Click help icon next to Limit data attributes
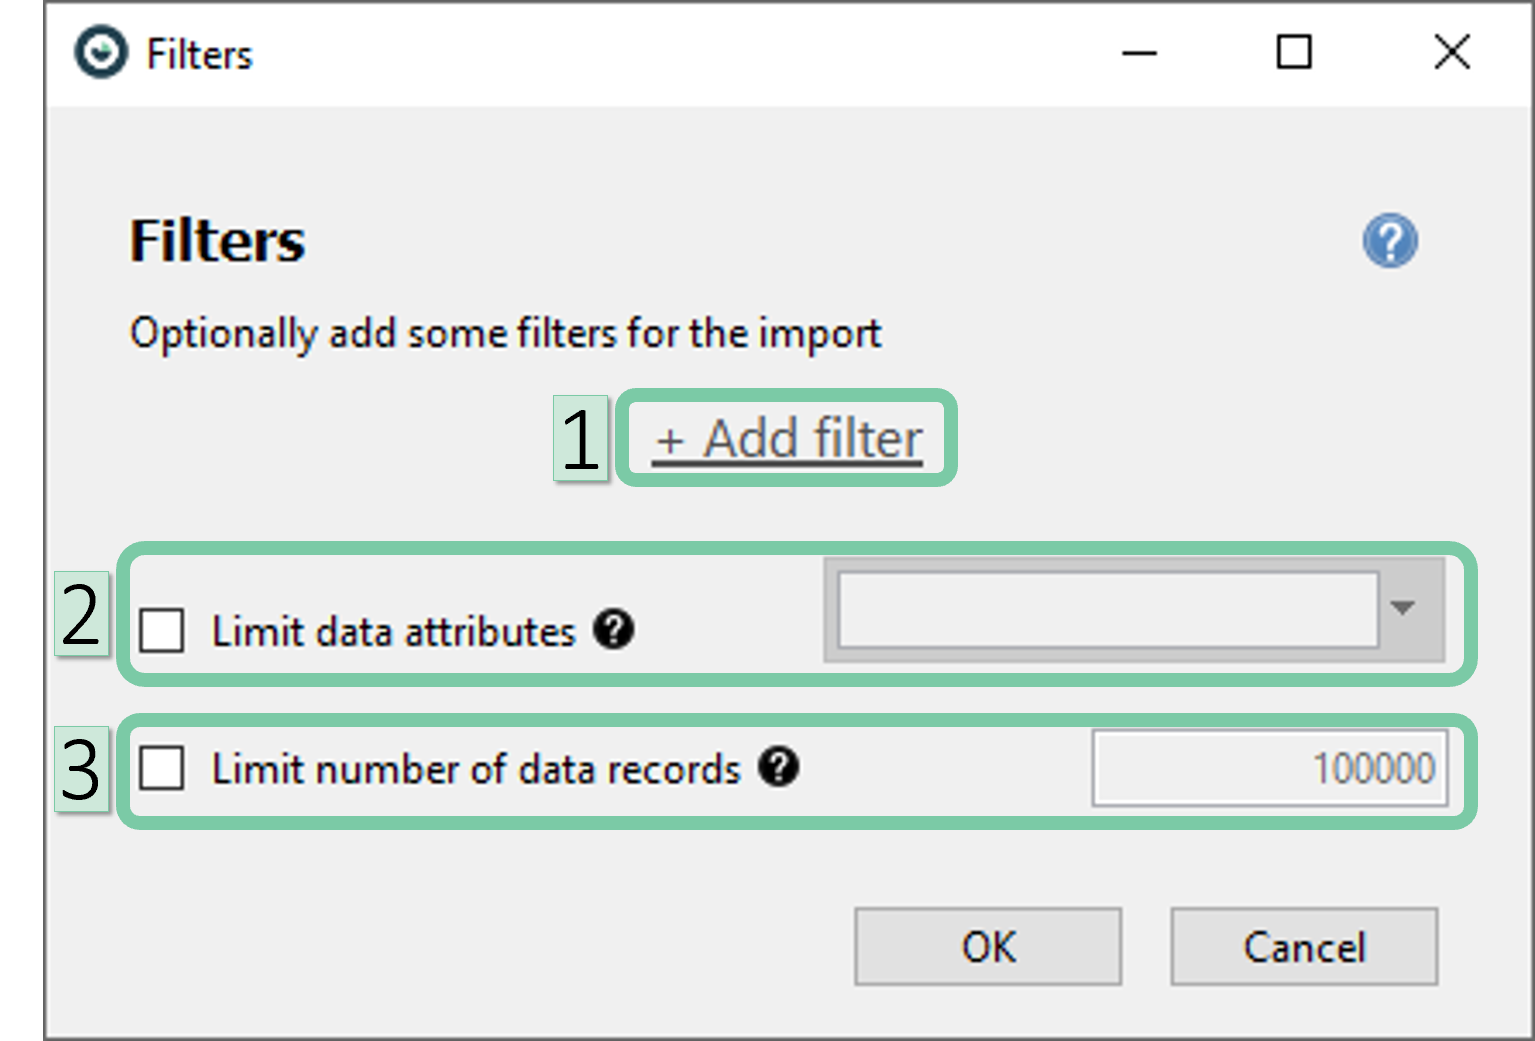This screenshot has width=1535, height=1041. click(613, 630)
